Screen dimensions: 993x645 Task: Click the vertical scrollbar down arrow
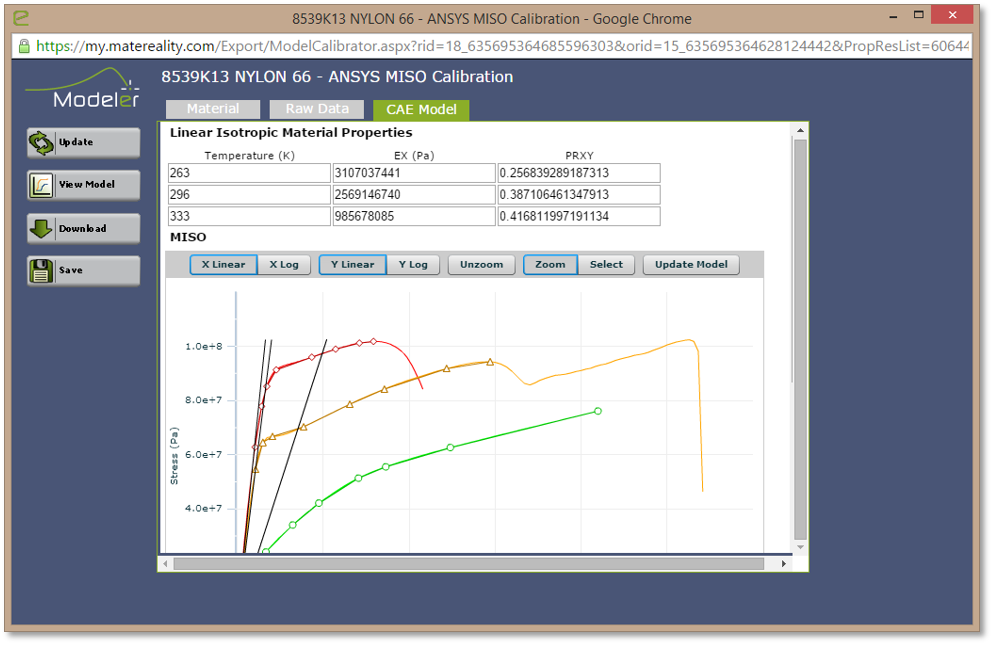click(x=800, y=547)
